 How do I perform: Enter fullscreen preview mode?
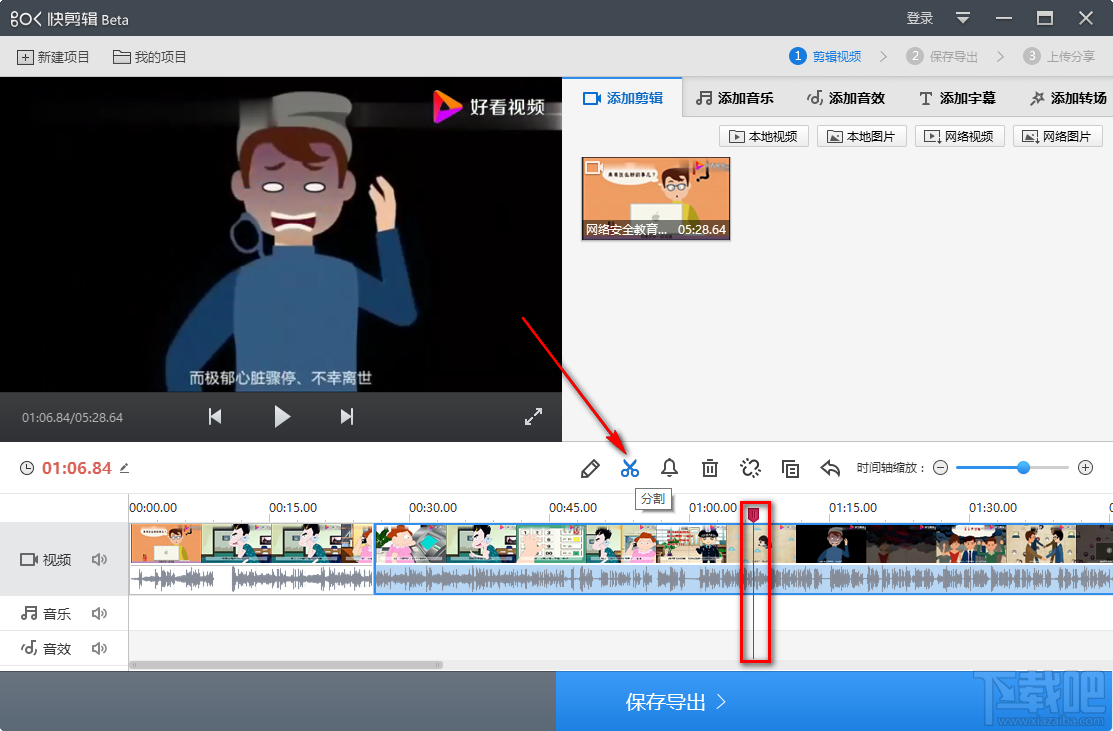click(x=534, y=417)
